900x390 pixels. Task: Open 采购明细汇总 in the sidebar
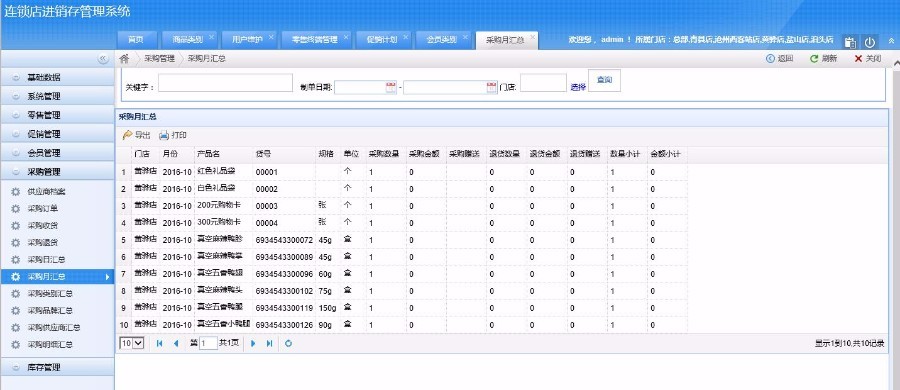pyautogui.click(x=57, y=345)
